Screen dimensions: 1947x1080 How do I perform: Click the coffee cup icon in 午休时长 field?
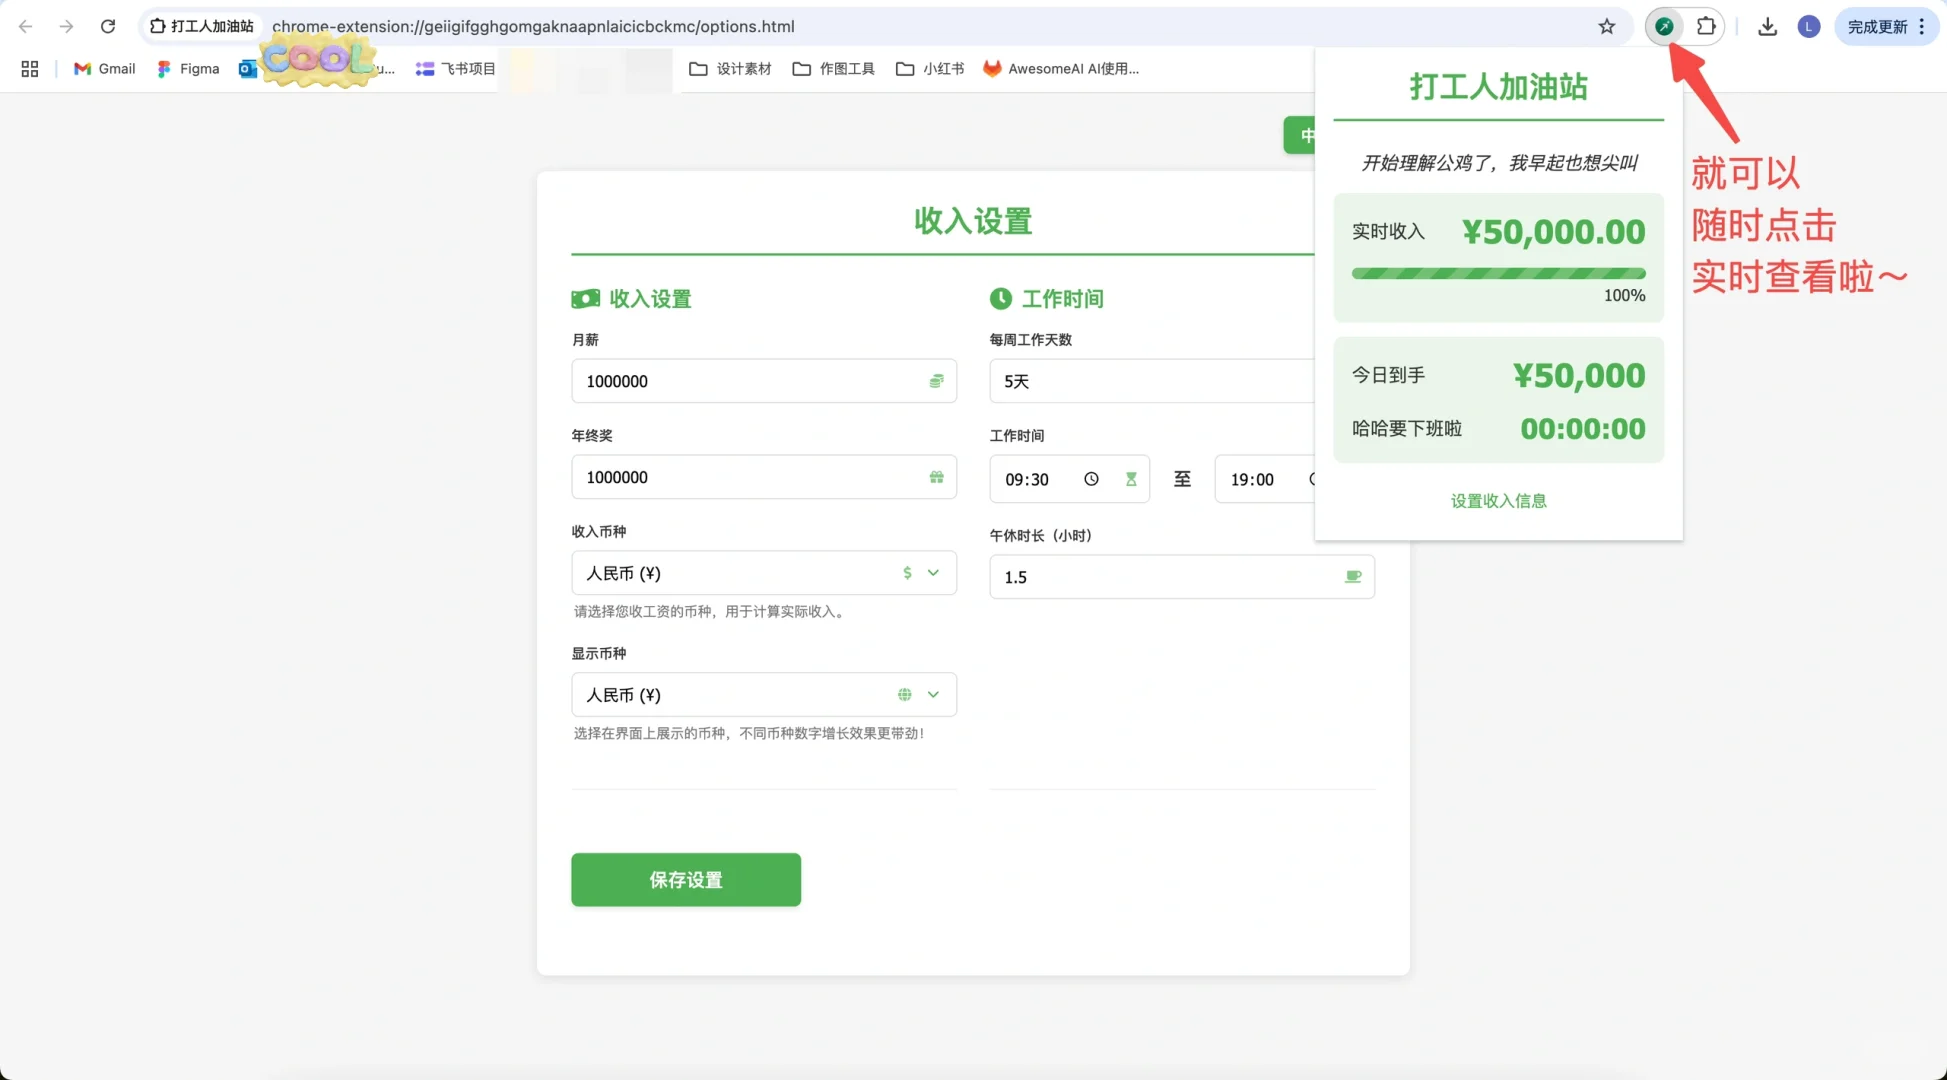point(1353,576)
